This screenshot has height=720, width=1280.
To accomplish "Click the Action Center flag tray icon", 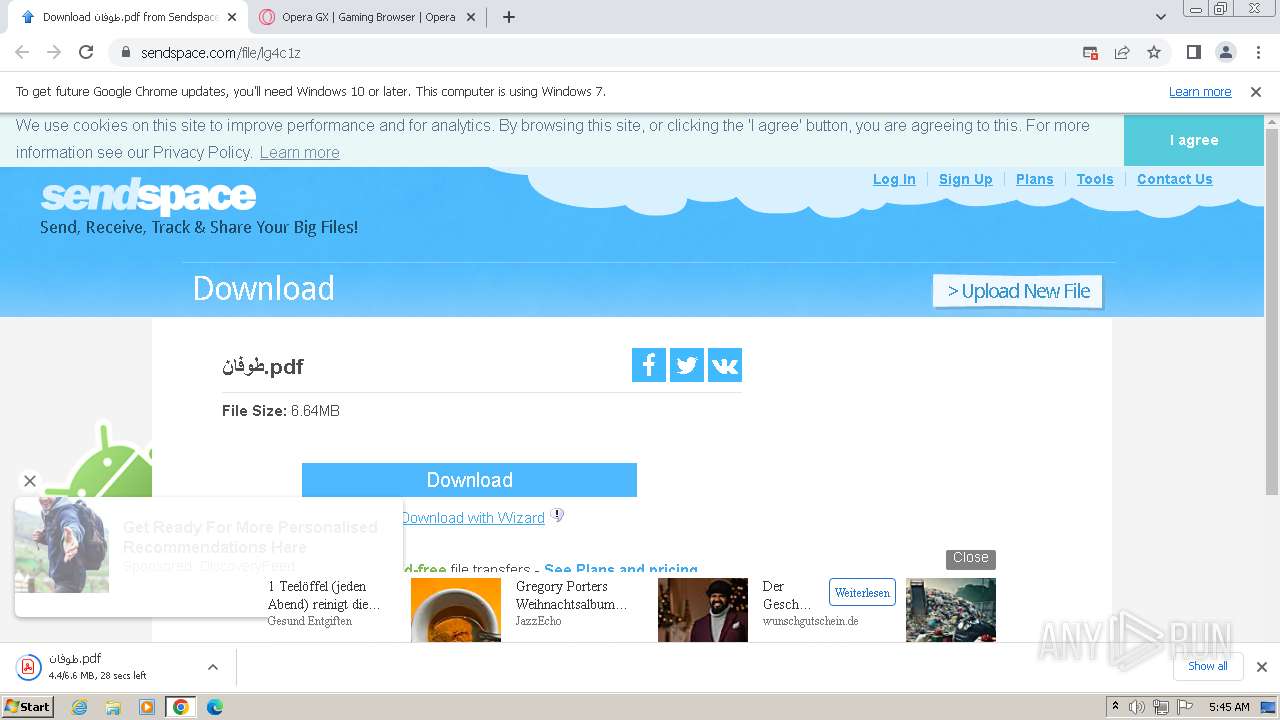I will point(1185,707).
